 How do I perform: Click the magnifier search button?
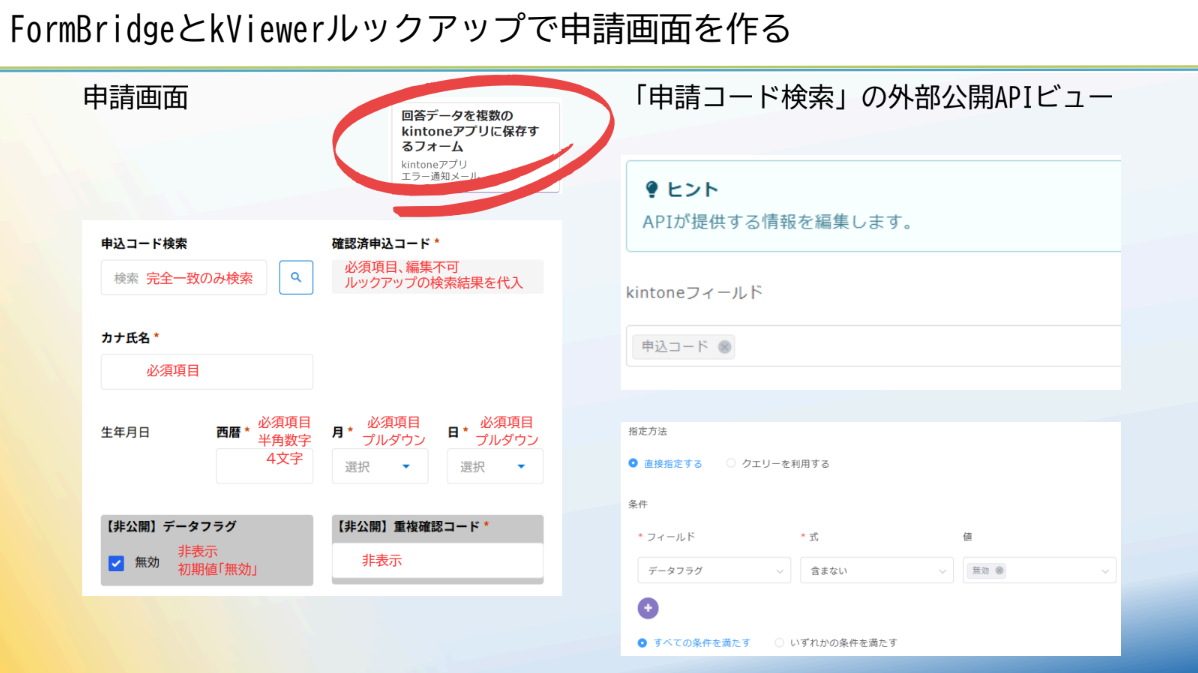point(296,277)
